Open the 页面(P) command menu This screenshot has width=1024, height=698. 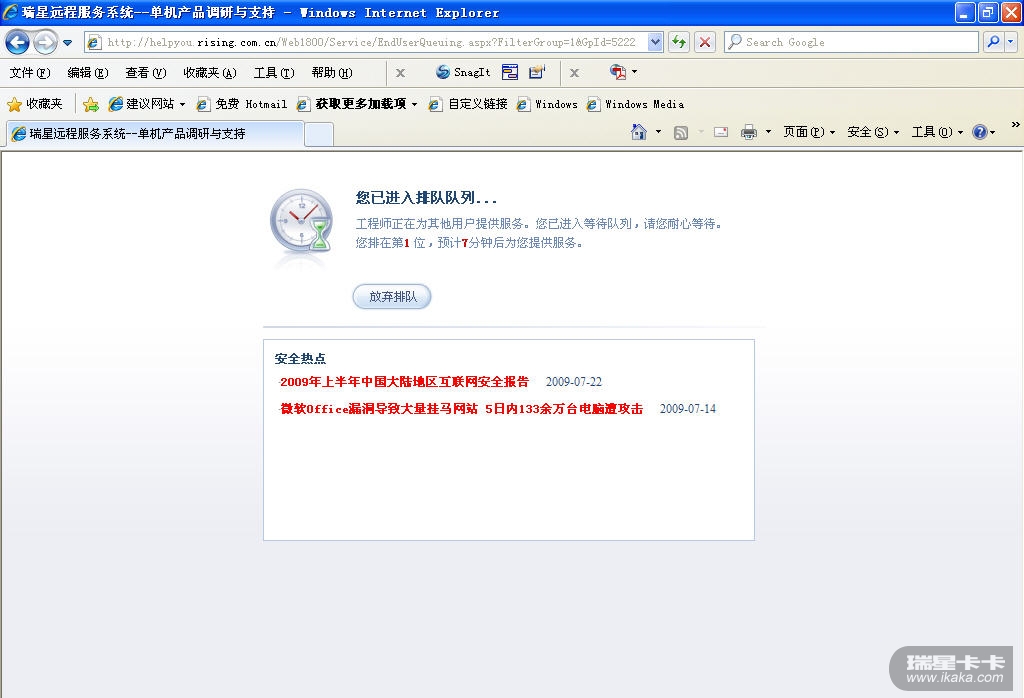click(x=809, y=132)
